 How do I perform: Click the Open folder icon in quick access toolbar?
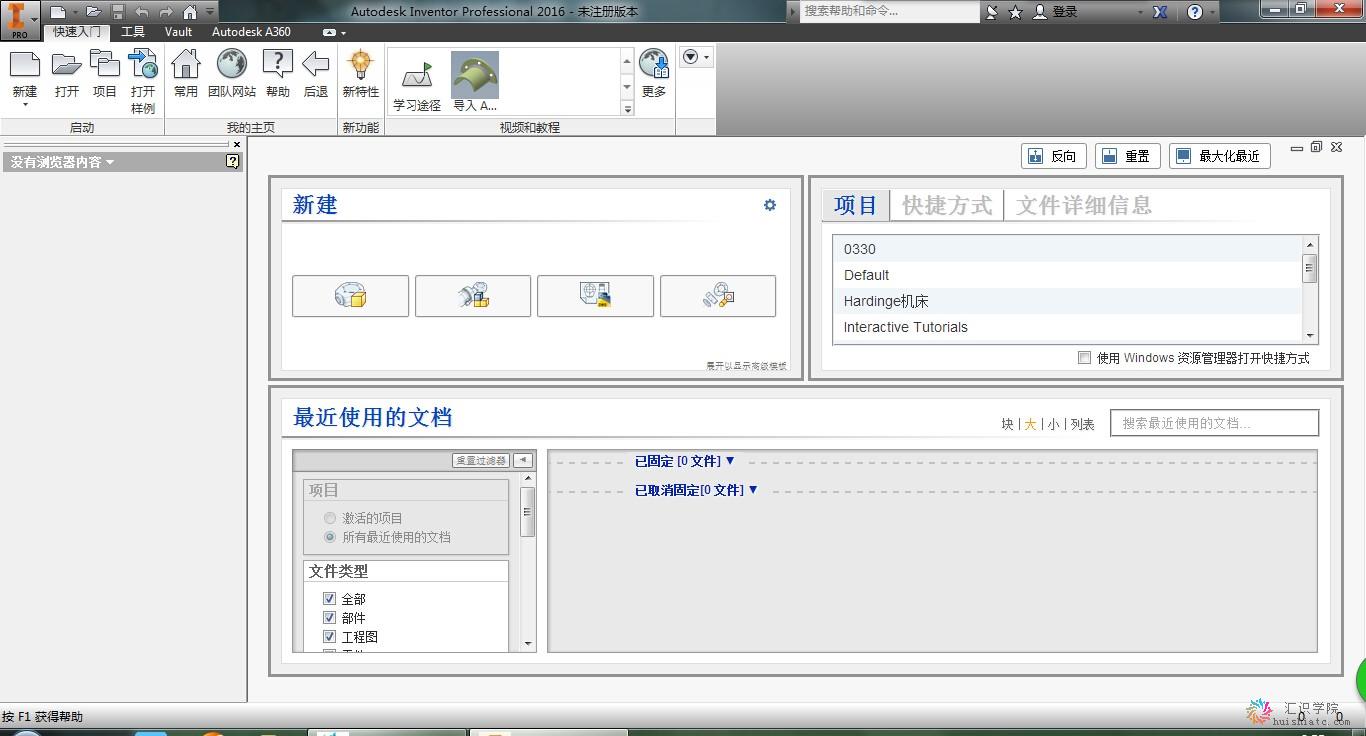click(x=93, y=12)
